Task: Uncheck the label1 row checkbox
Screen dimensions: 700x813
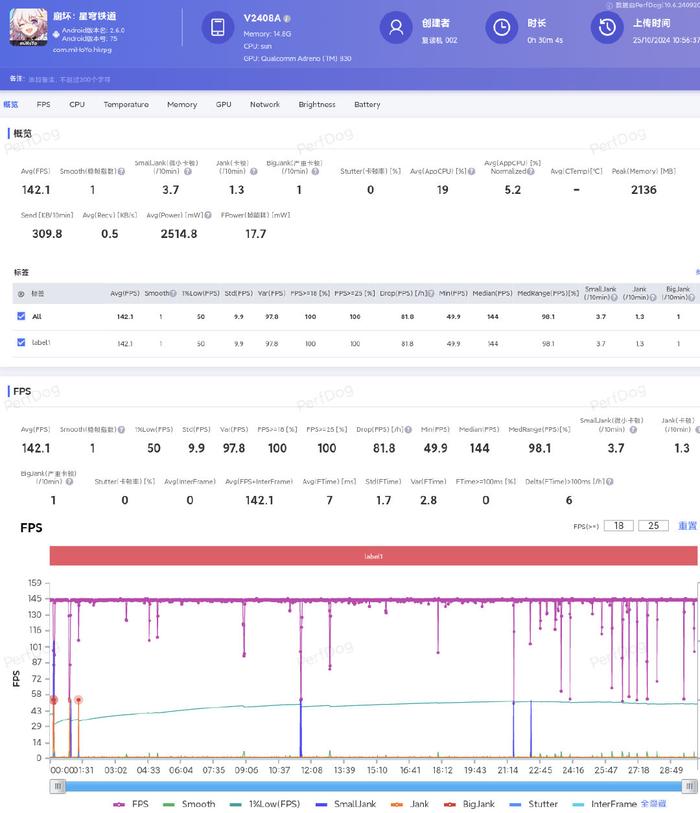Action: coord(21,343)
